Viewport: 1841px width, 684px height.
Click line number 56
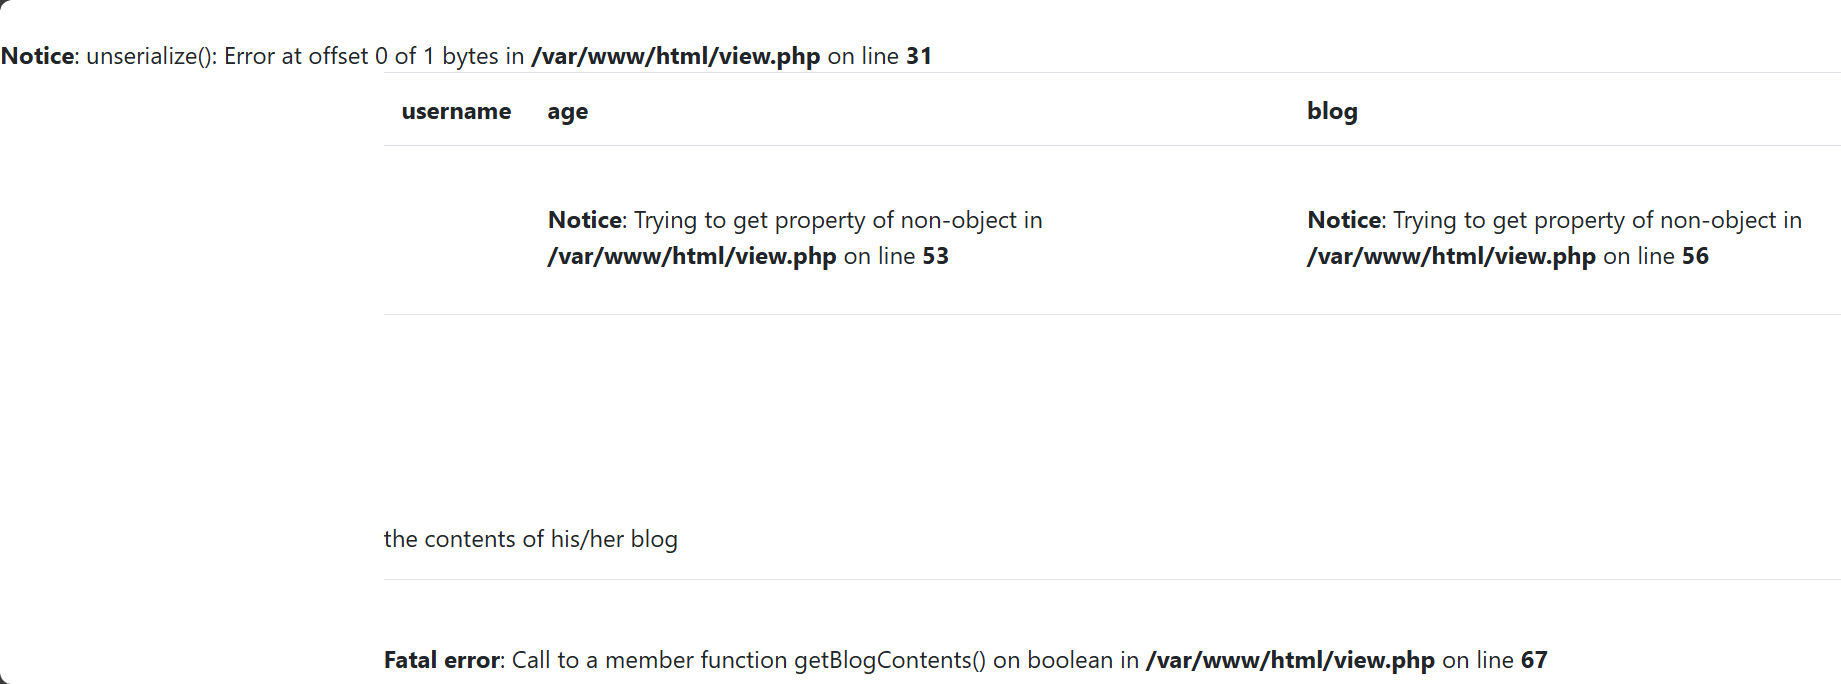click(x=1695, y=256)
